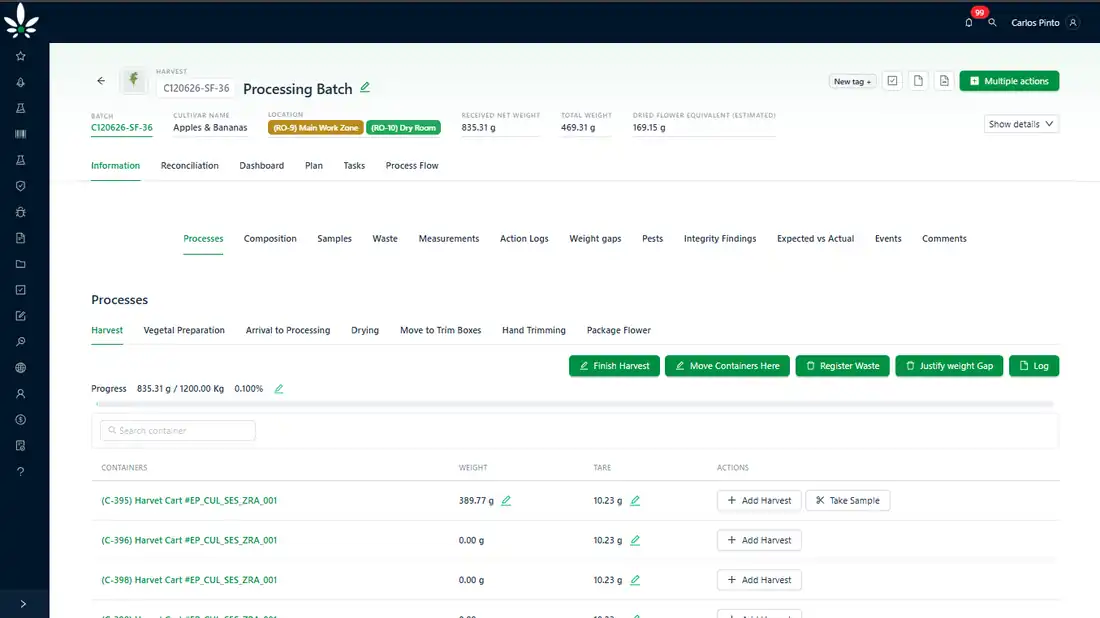This screenshot has height=618, width=1100.
Task: Open the globe icon in sidebar
Action: pos(20,368)
